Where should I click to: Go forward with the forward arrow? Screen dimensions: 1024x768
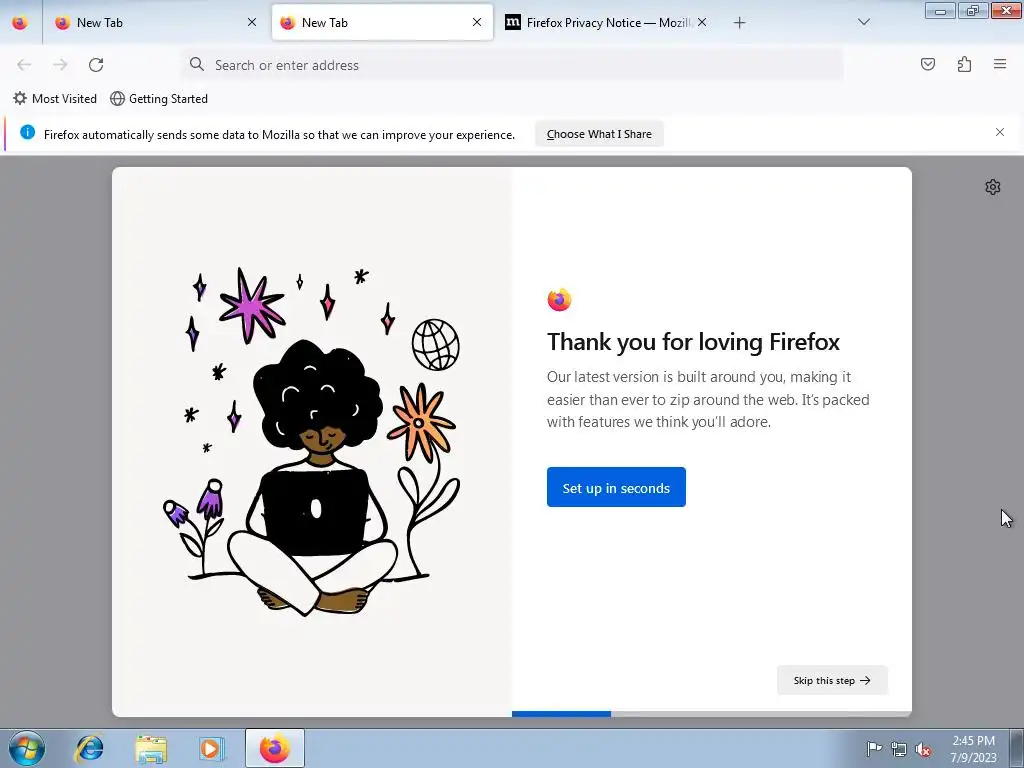point(60,65)
